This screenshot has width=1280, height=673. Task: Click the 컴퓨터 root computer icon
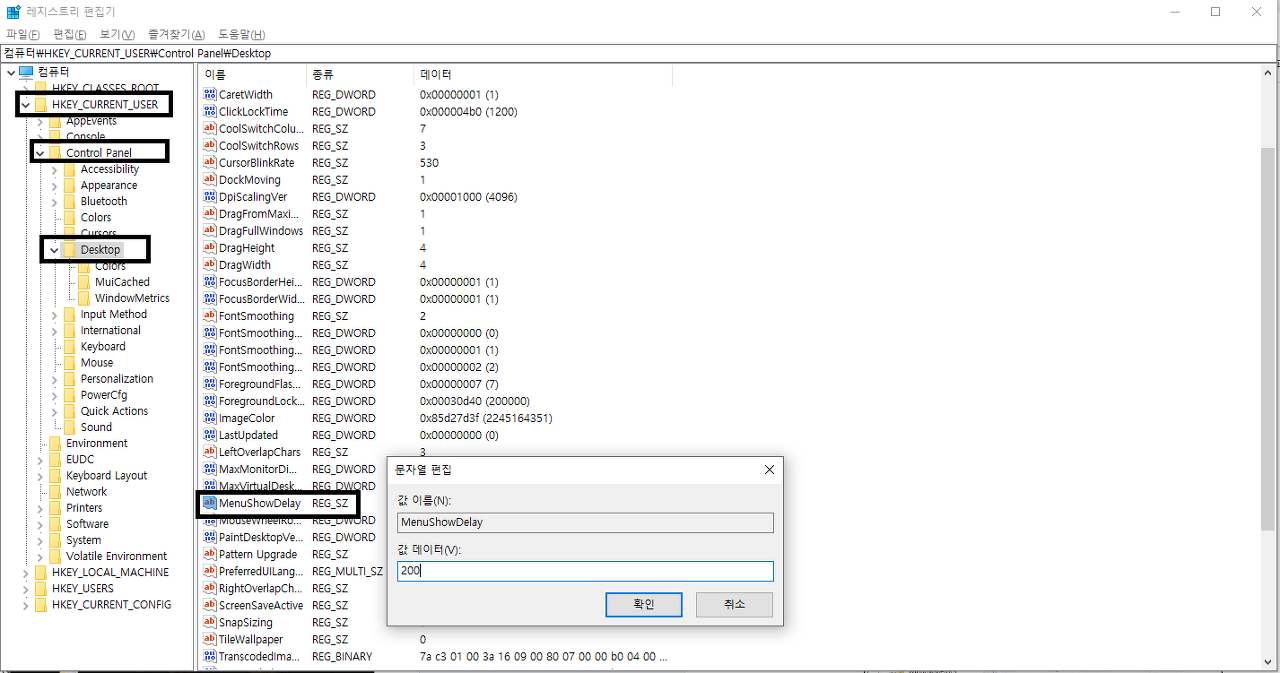(x=26, y=72)
